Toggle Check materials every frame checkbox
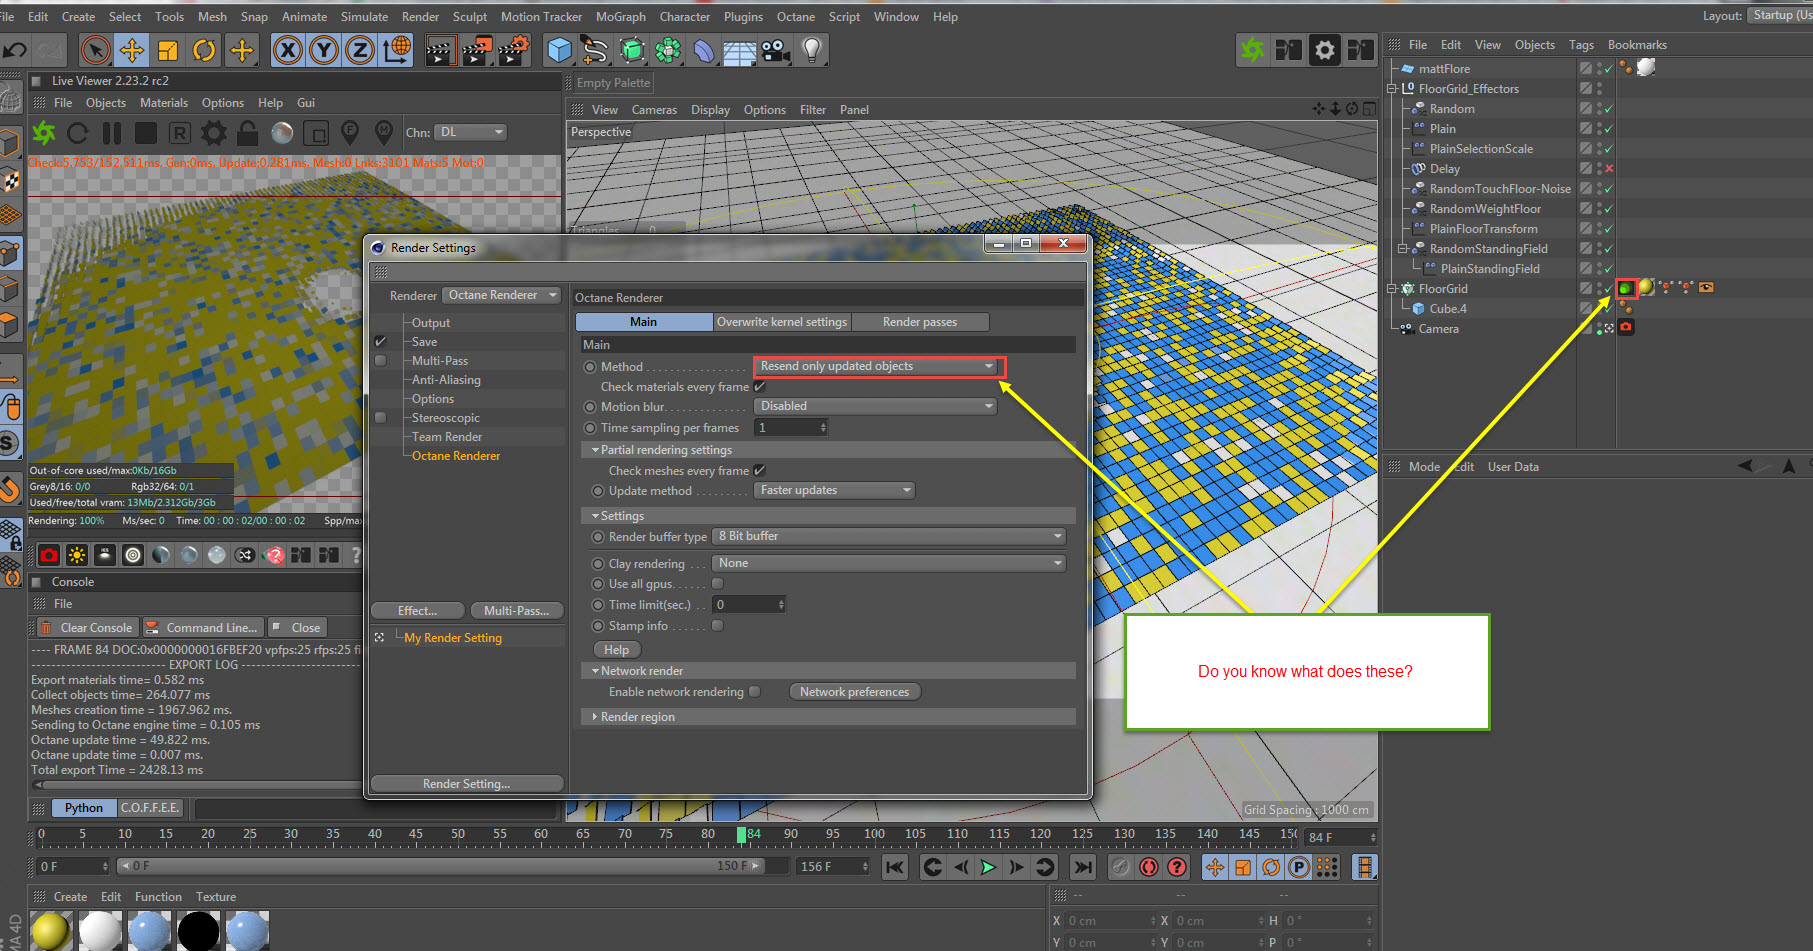Viewport: 1813px width, 951px height. pyautogui.click(x=759, y=387)
